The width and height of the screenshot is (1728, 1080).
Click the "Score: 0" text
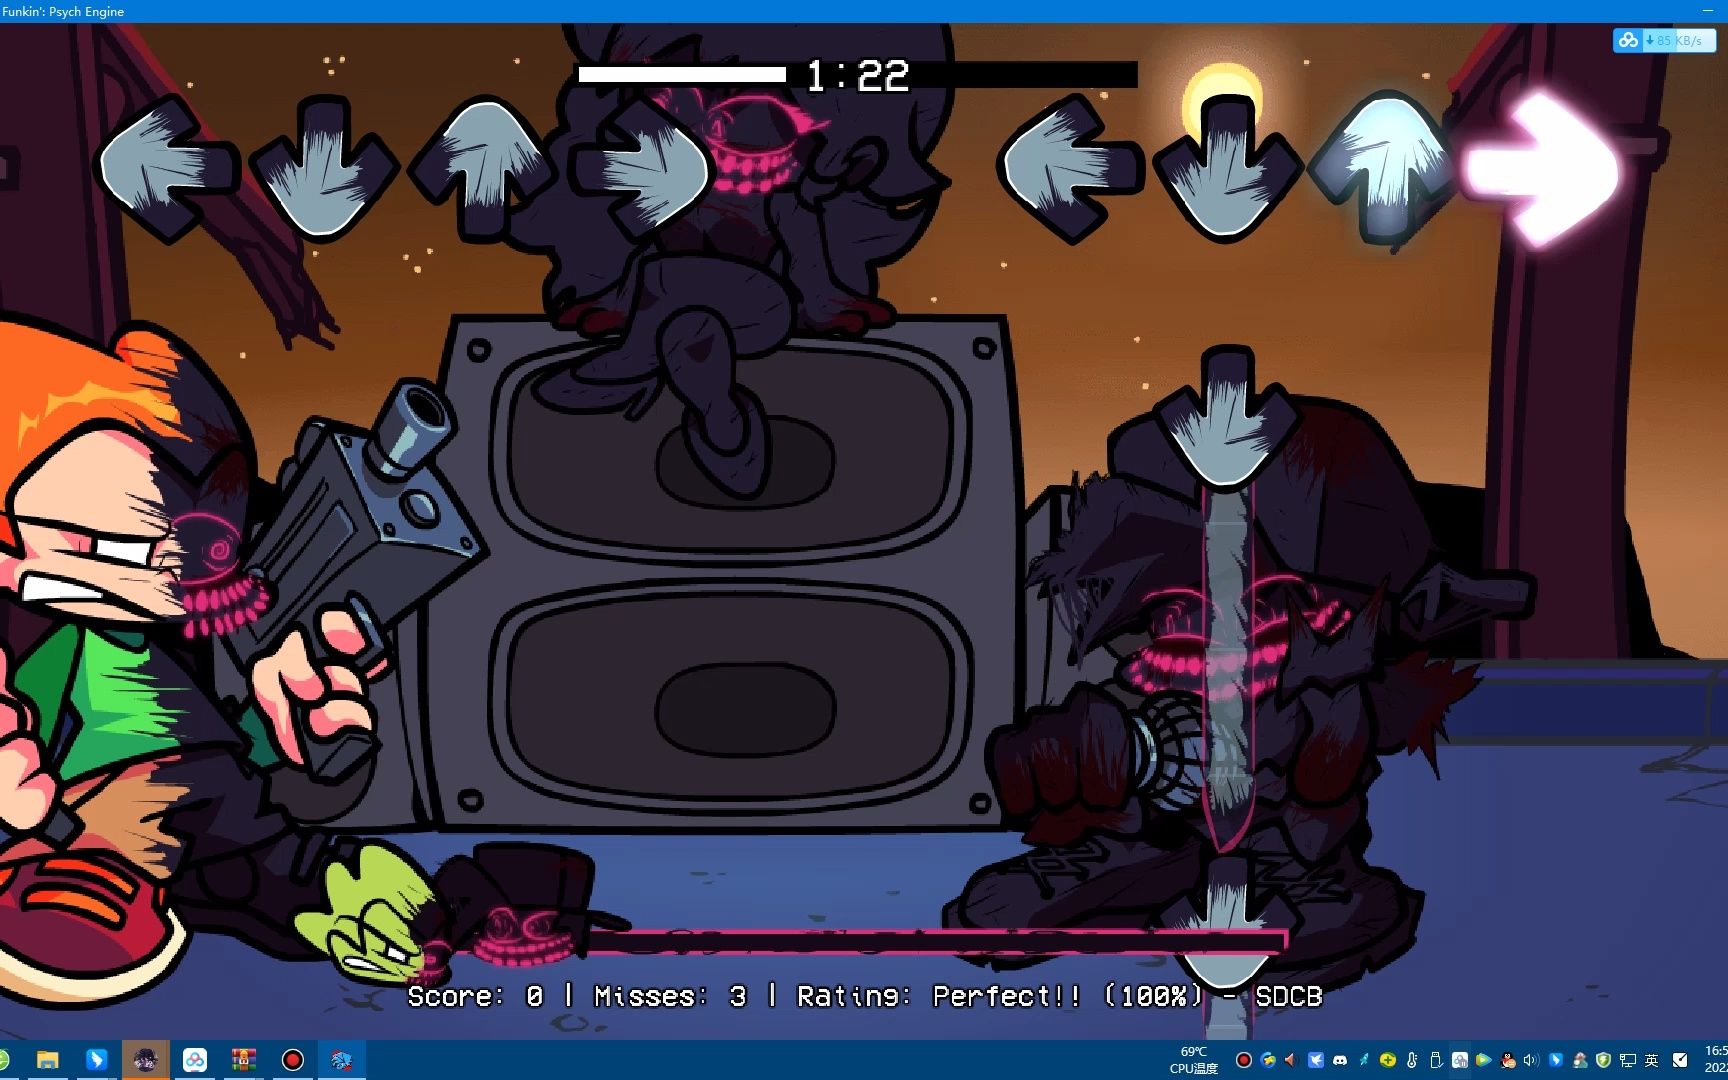(475, 996)
